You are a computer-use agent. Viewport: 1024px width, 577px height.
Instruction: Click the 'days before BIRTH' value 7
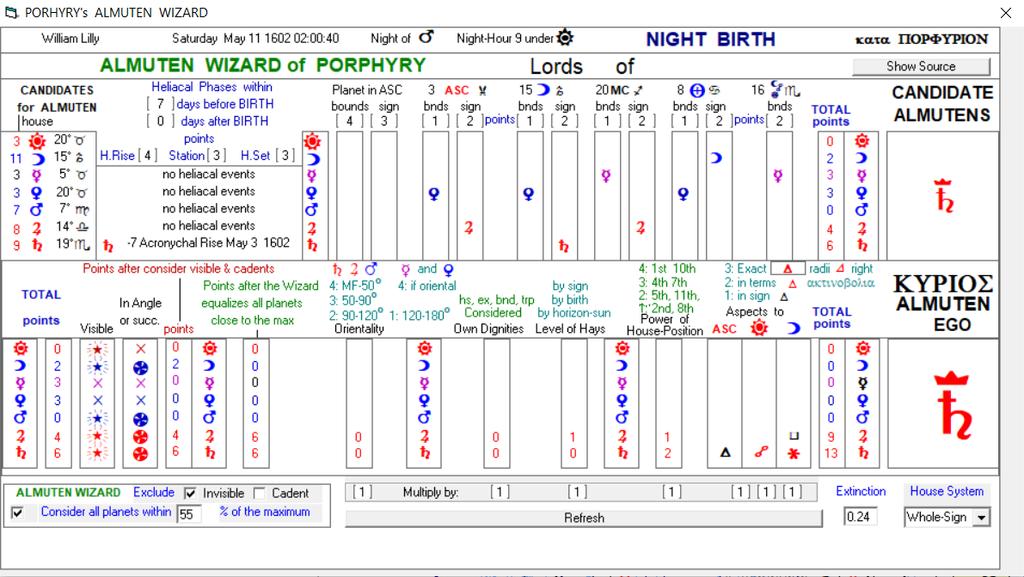point(160,103)
